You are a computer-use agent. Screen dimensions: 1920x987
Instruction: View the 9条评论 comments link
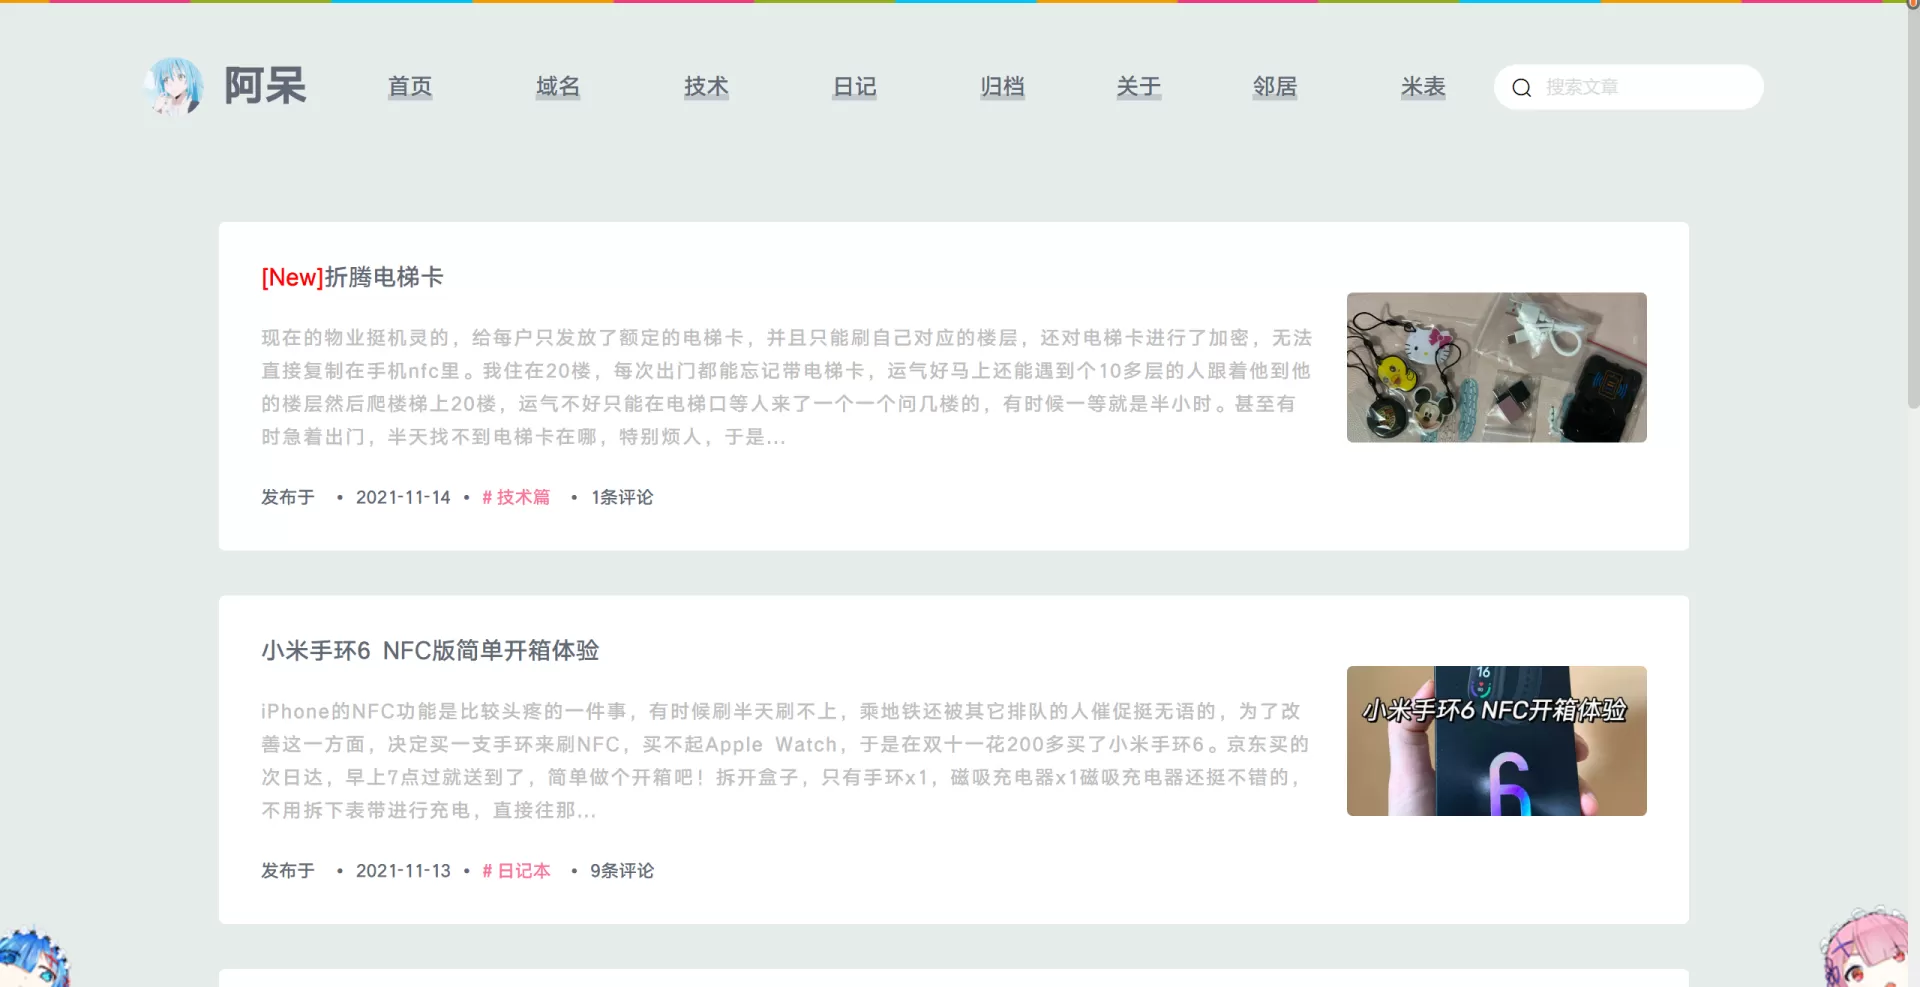pos(622,871)
